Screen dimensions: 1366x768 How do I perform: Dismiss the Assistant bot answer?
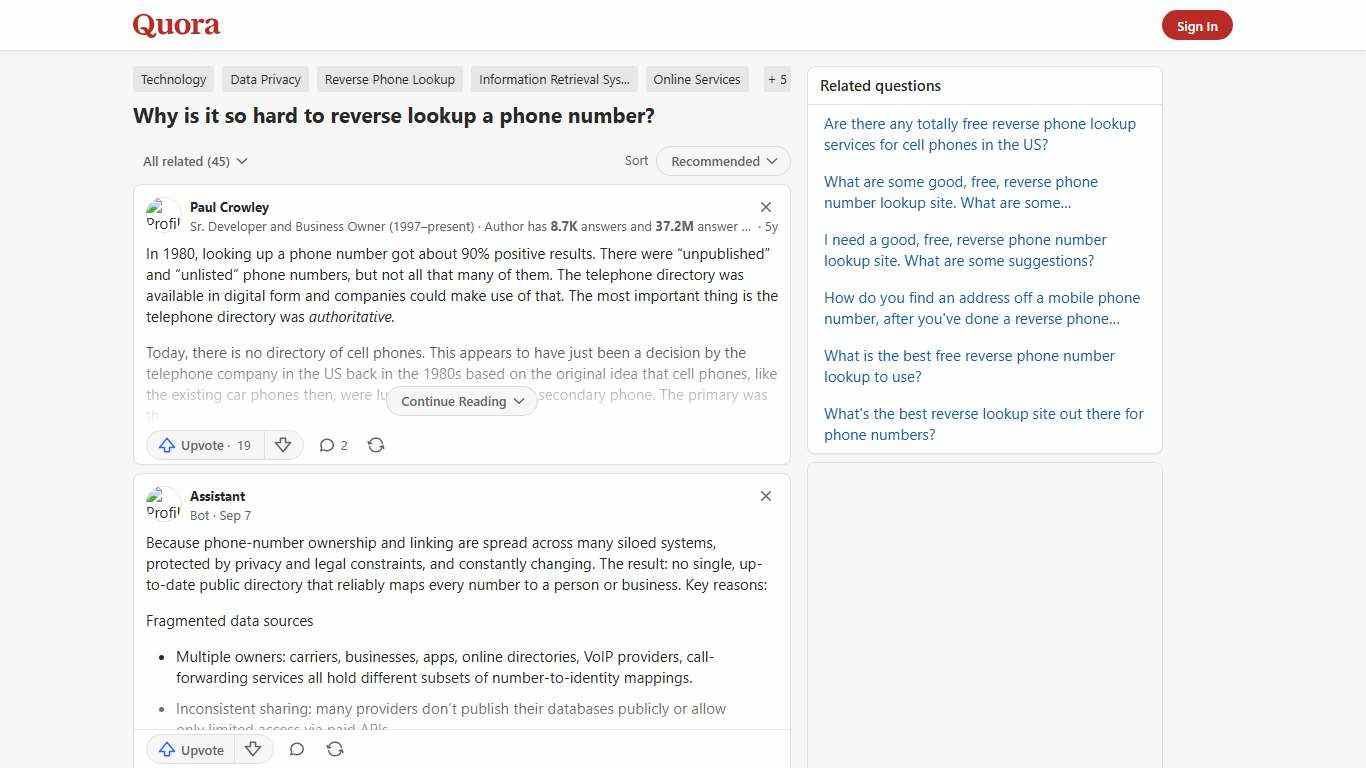pyautogui.click(x=766, y=496)
